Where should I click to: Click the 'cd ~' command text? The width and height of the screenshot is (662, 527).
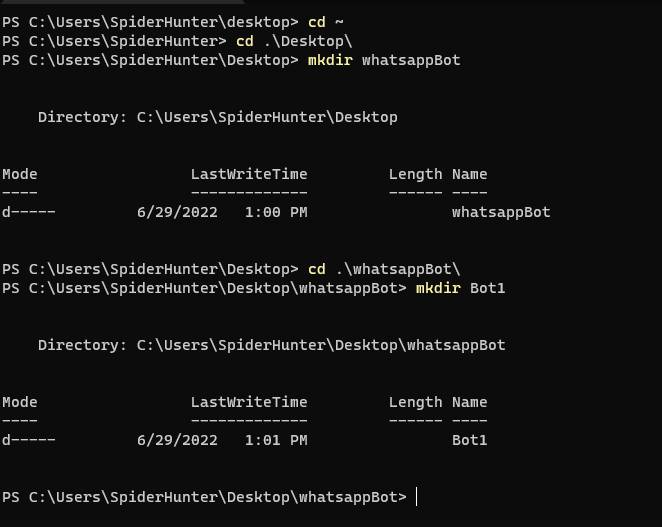pos(326,22)
